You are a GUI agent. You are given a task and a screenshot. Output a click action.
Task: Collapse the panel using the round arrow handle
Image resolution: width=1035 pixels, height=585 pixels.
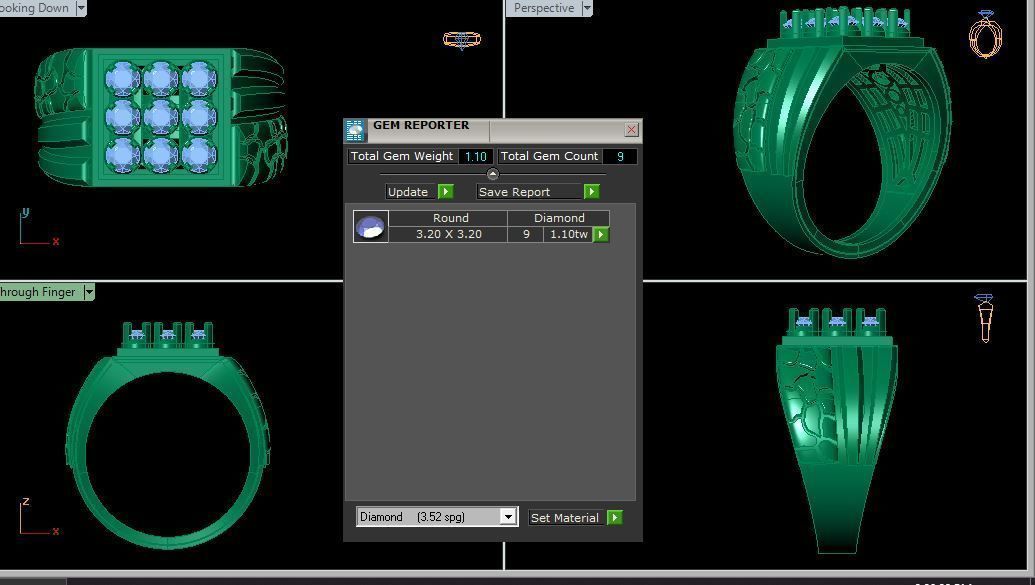(x=492, y=174)
